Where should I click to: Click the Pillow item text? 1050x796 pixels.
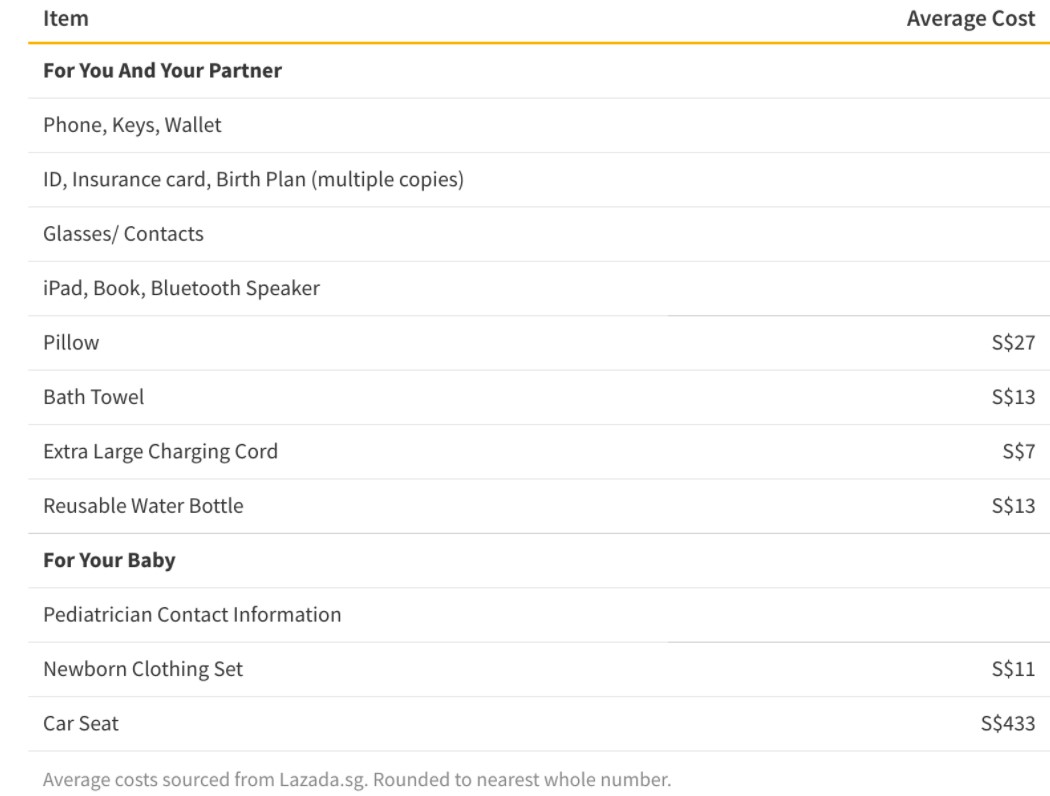[x=71, y=343]
